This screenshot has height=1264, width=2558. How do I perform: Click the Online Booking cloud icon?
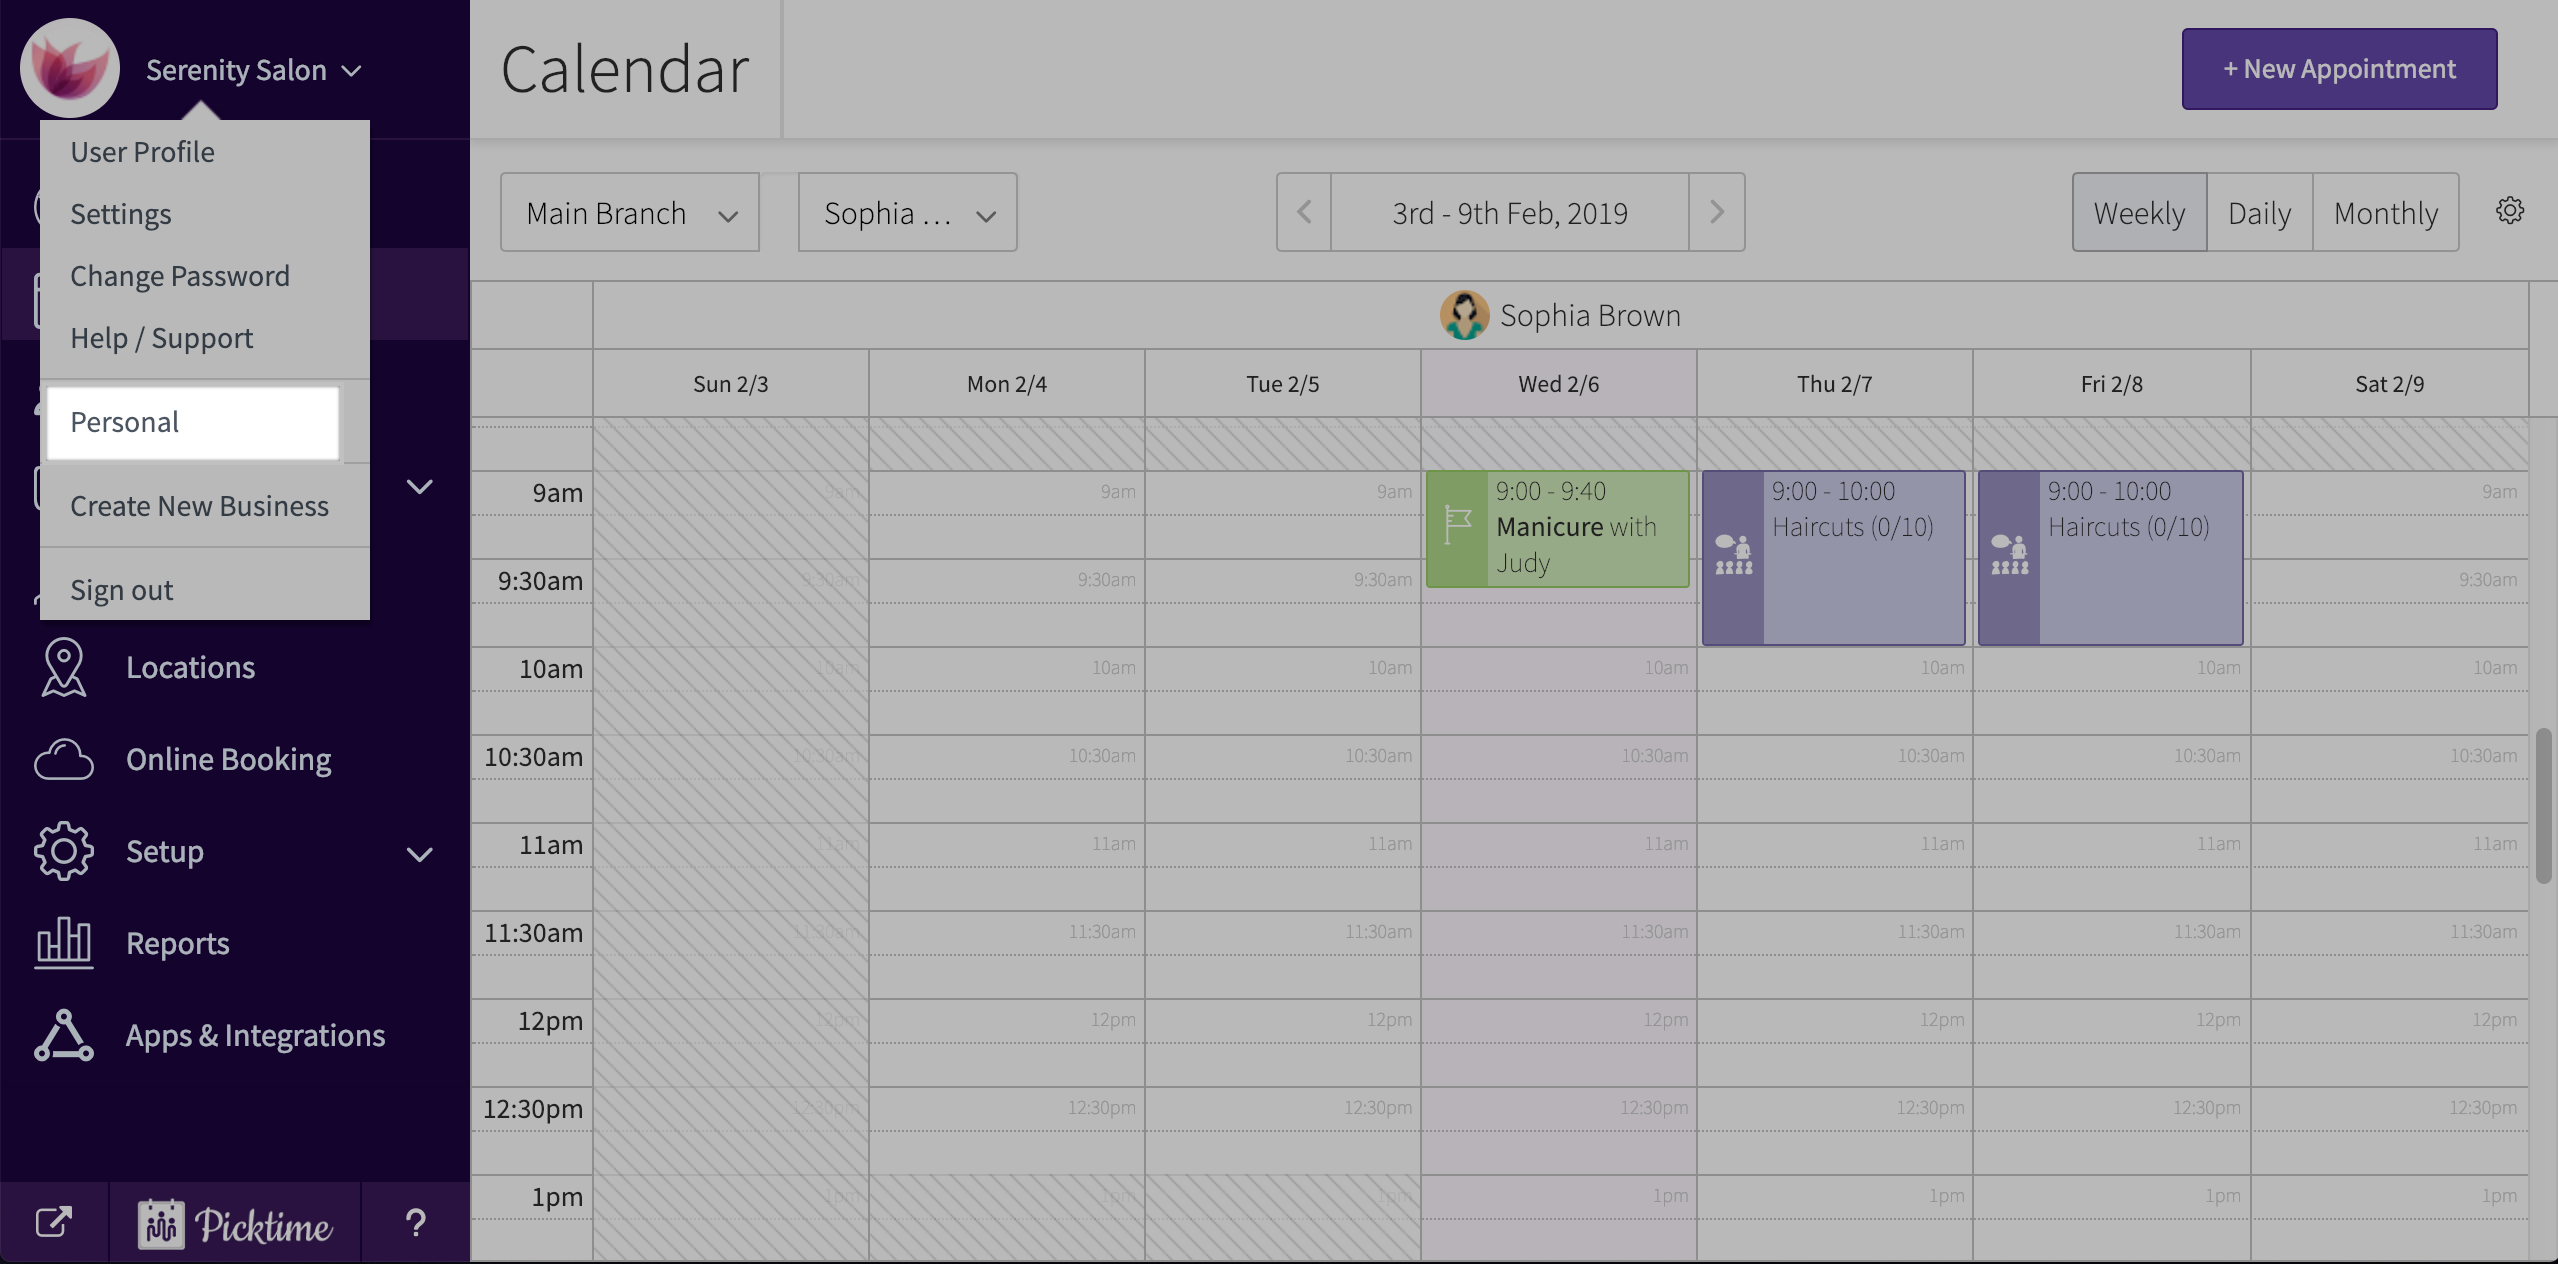pyautogui.click(x=64, y=759)
